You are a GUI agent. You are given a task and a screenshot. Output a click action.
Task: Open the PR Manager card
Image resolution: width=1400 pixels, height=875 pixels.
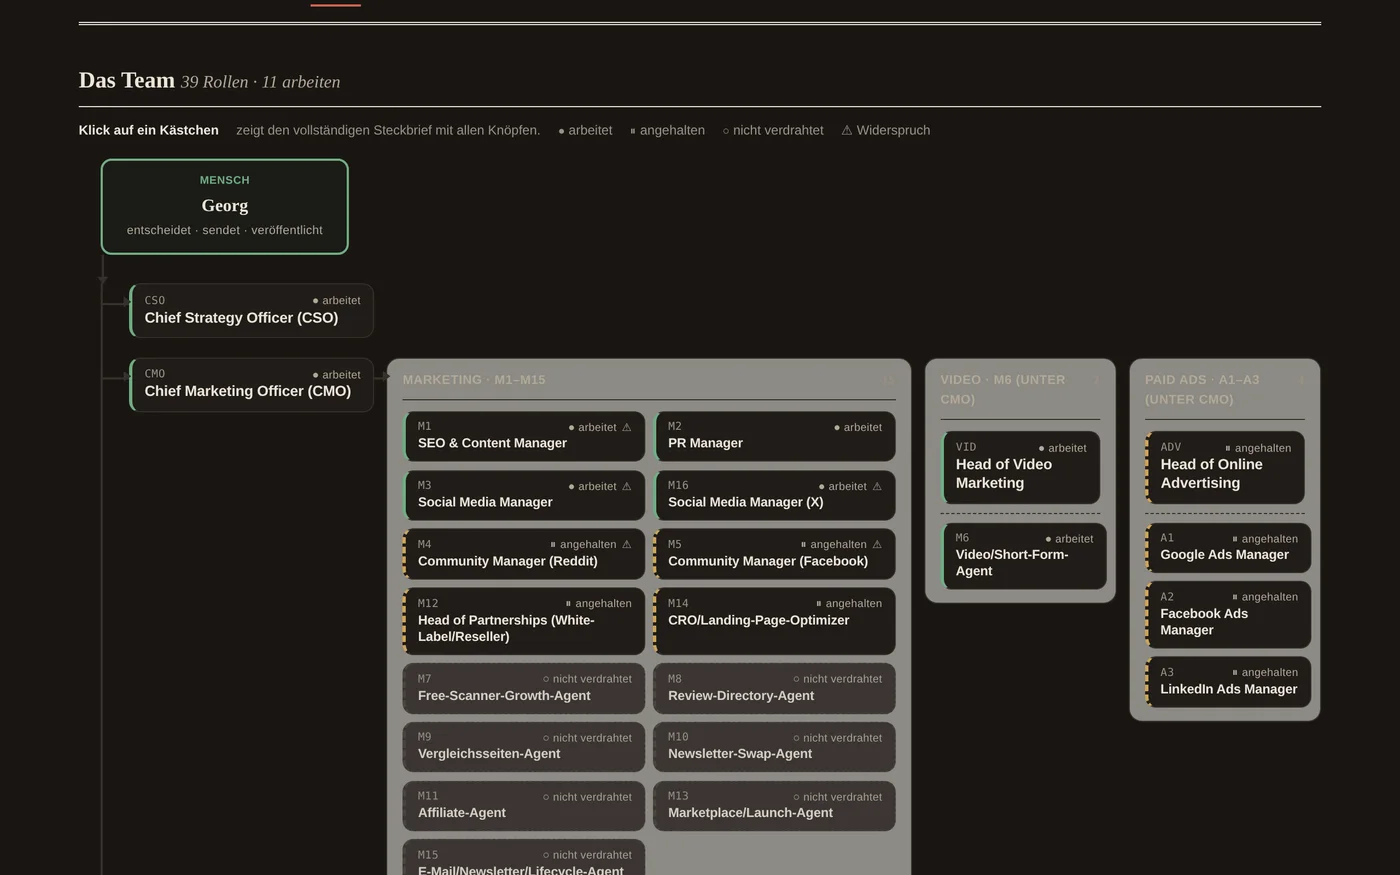[774, 436]
